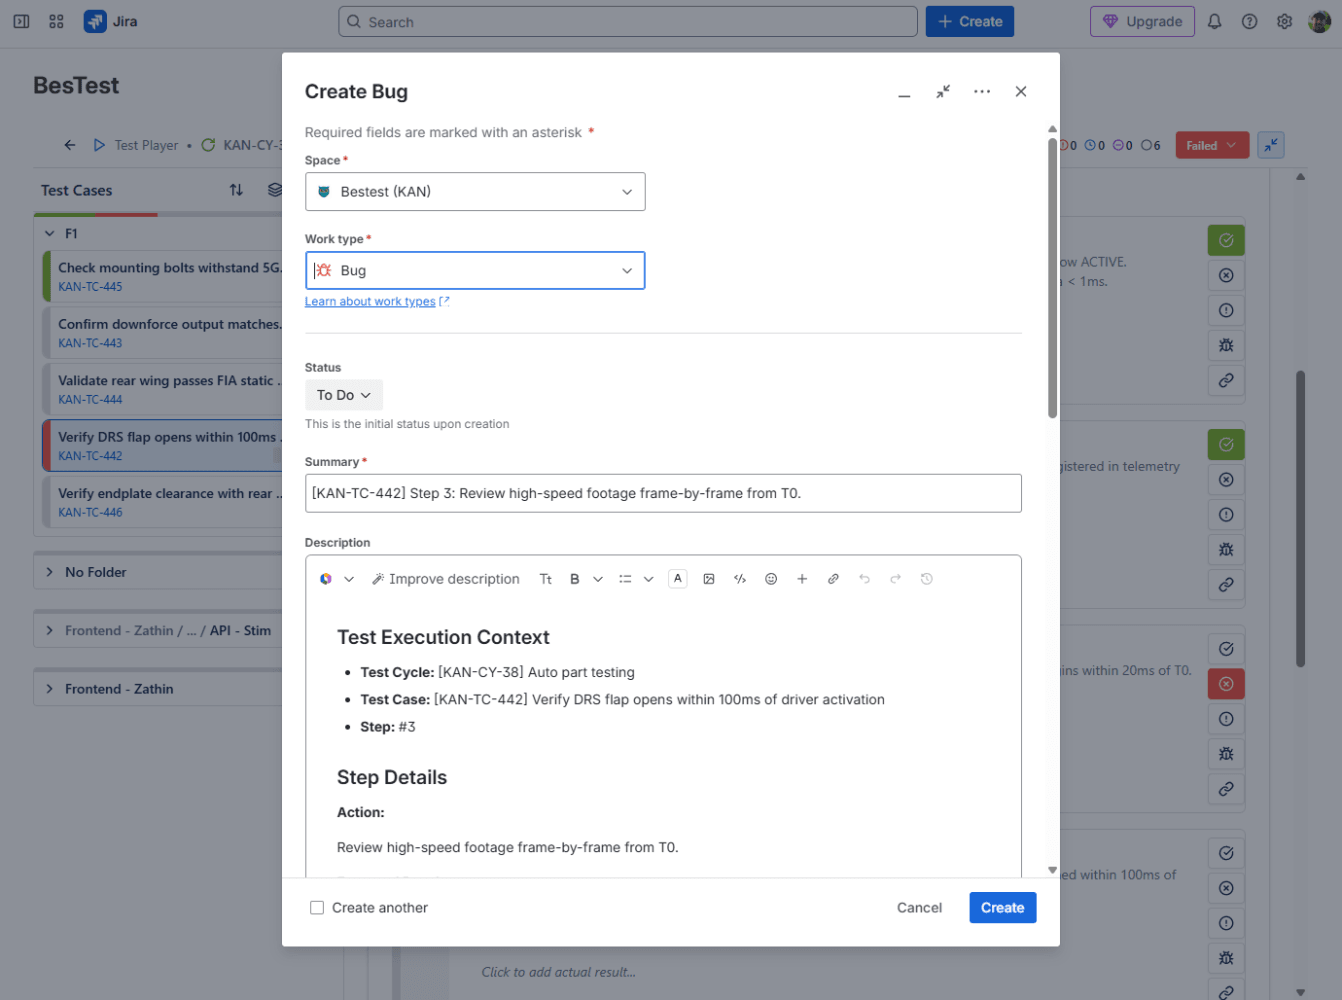The width and height of the screenshot is (1342, 1000).
Task: Click 'Click to add actual result...' field
Action: 558,972
